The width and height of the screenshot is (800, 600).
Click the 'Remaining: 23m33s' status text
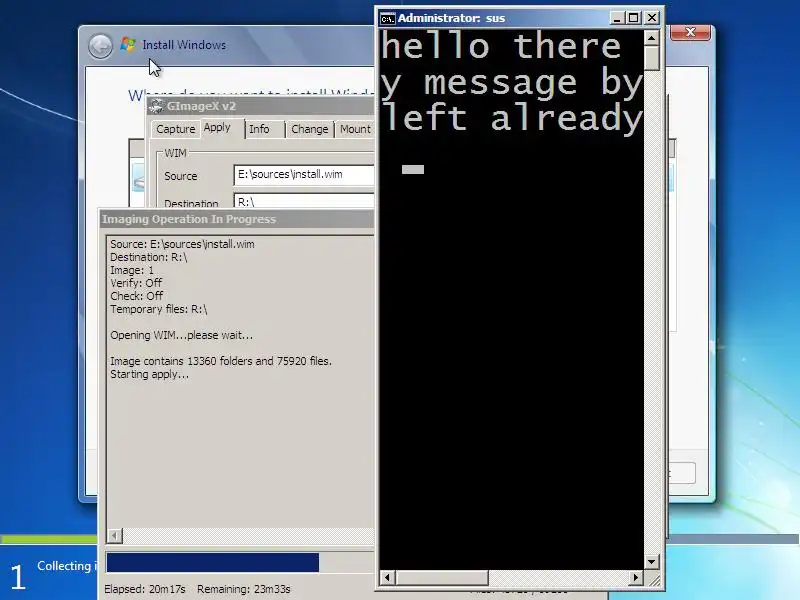(x=243, y=589)
